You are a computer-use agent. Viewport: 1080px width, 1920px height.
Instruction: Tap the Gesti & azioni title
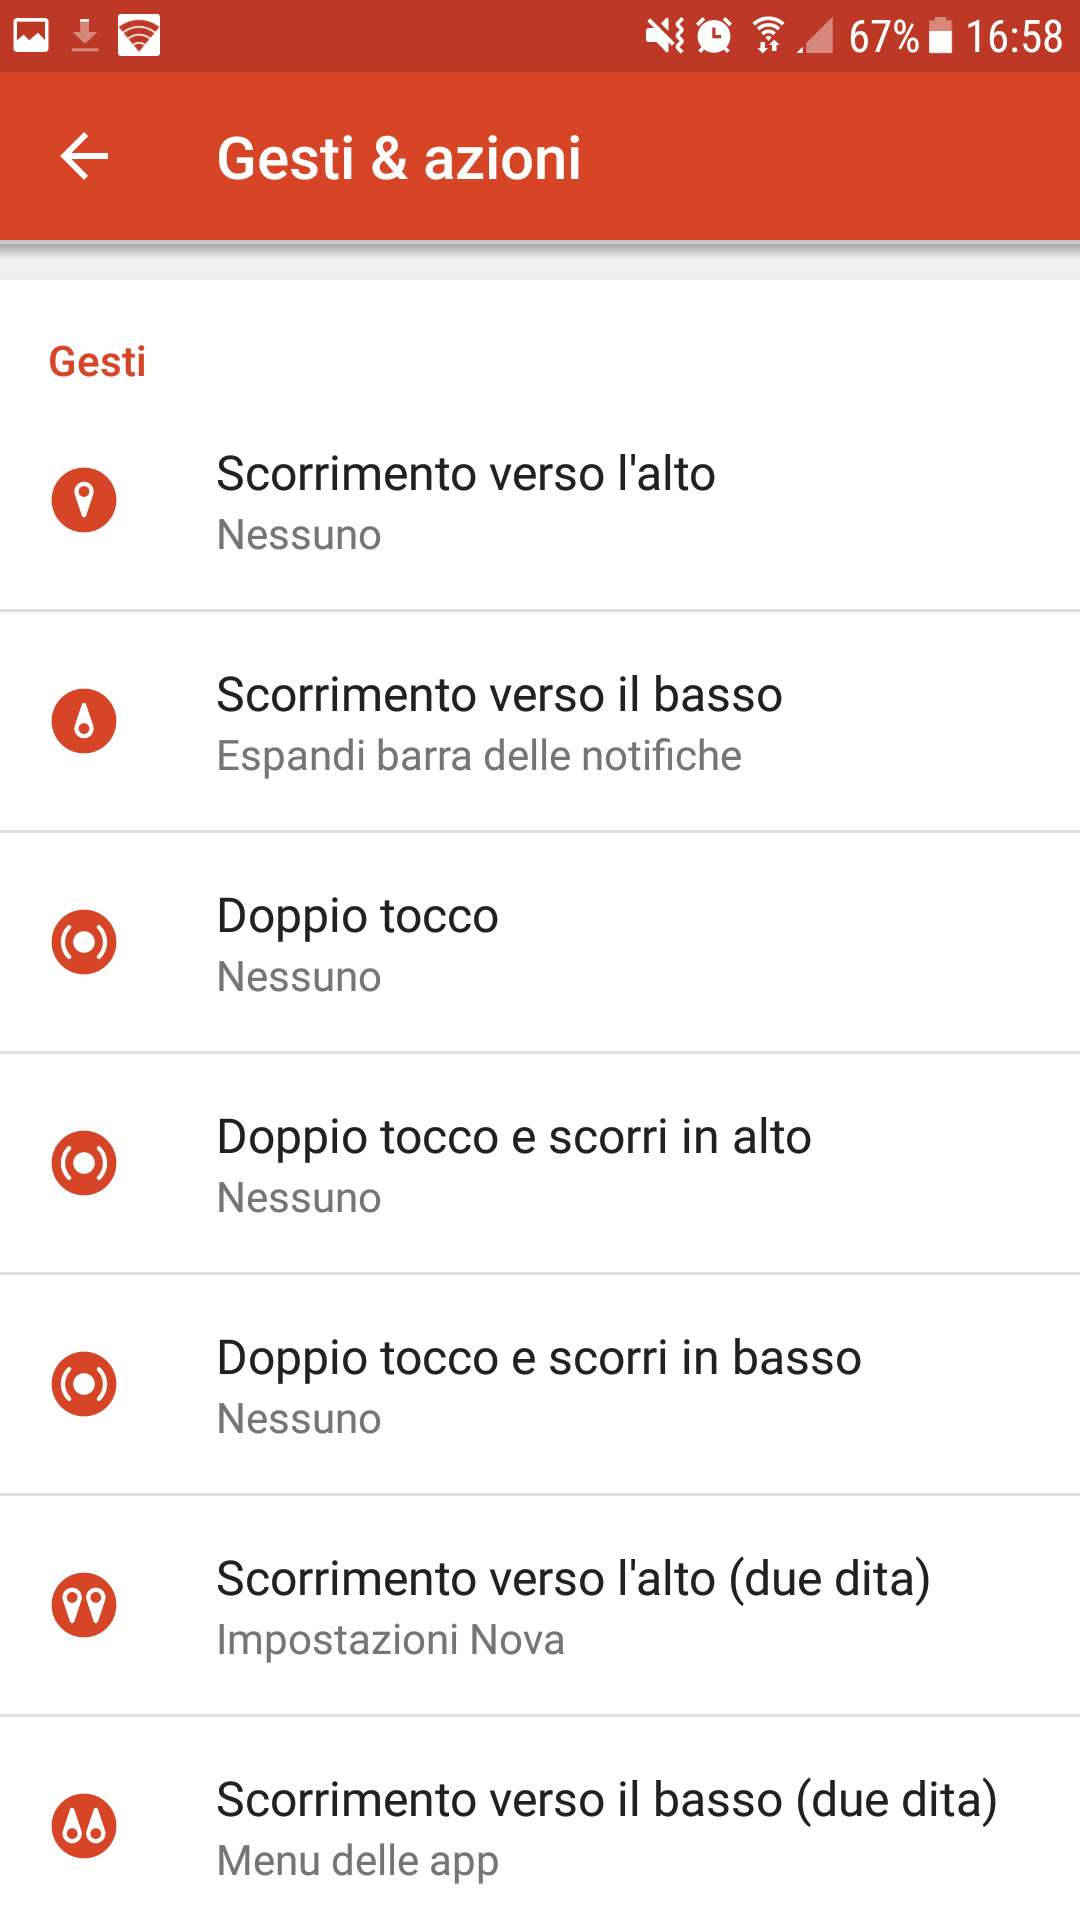399,158
